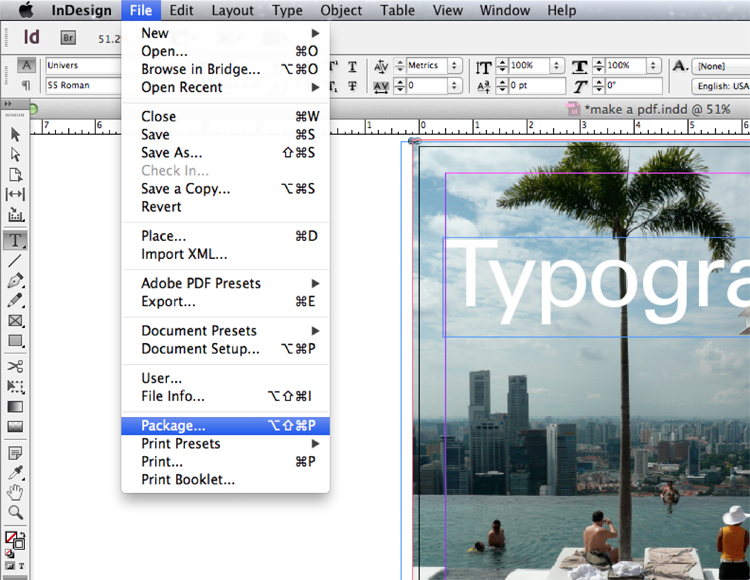Select the Page tool
The width and height of the screenshot is (750, 580).
point(15,175)
